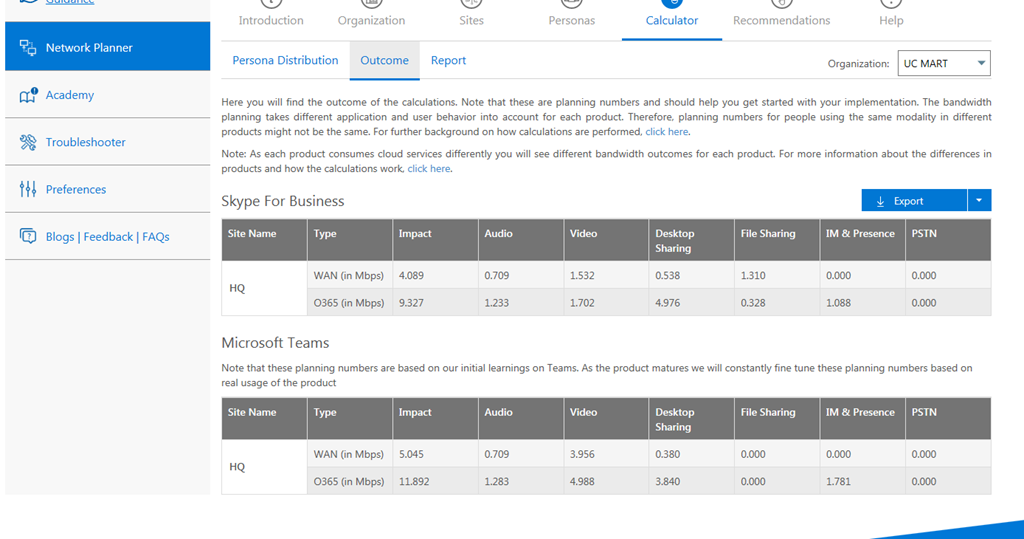Viewport: 1024px width, 539px height.
Task: Click first 'click here' link about calculations
Action: (x=666, y=132)
